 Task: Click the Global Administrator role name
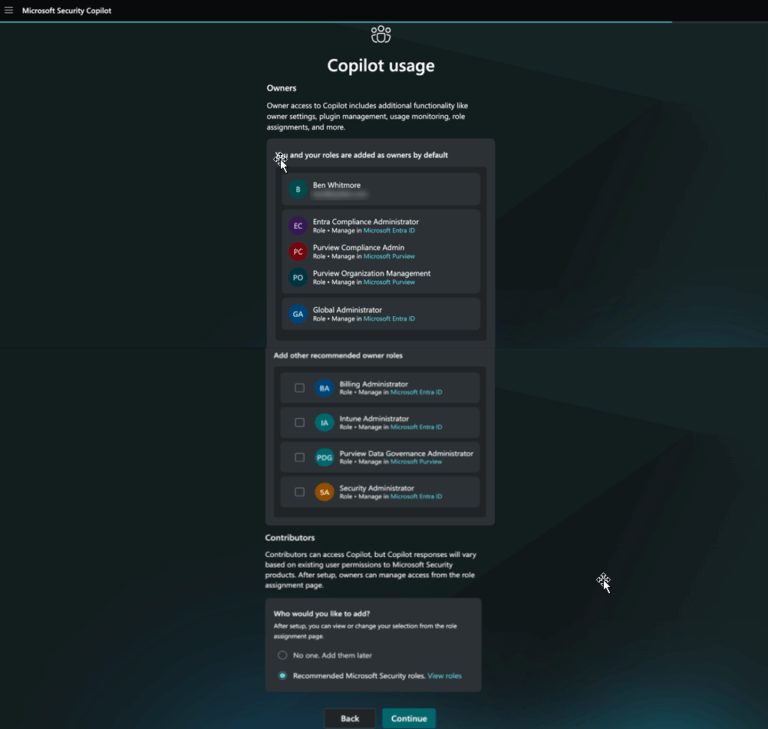(347, 310)
